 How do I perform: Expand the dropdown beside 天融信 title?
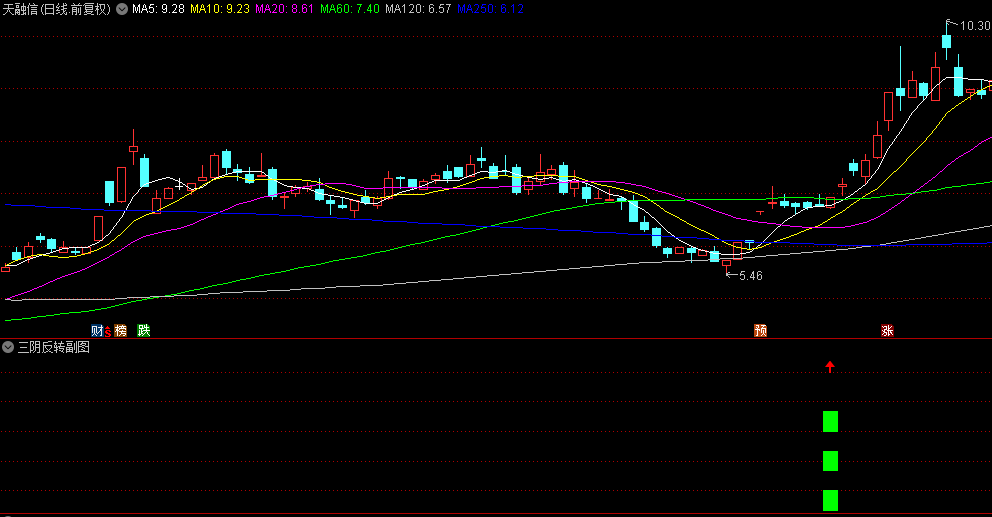(x=121, y=9)
